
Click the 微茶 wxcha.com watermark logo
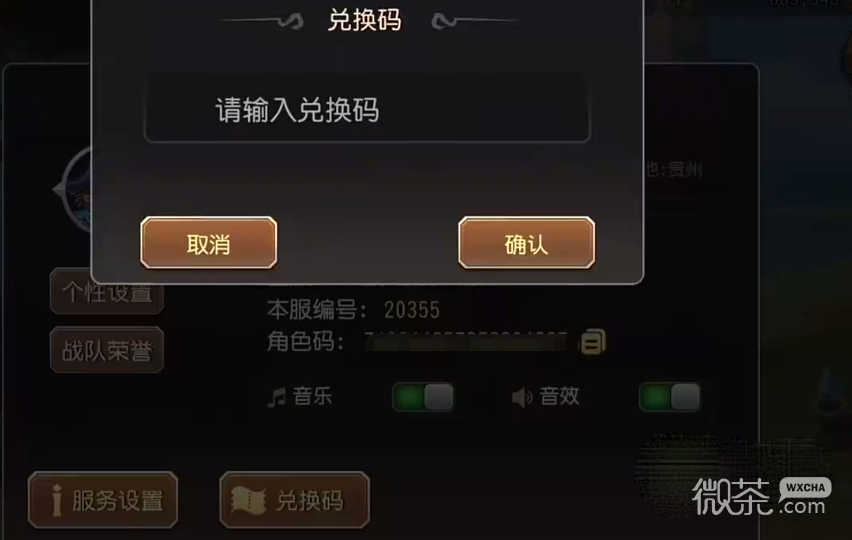(759, 496)
